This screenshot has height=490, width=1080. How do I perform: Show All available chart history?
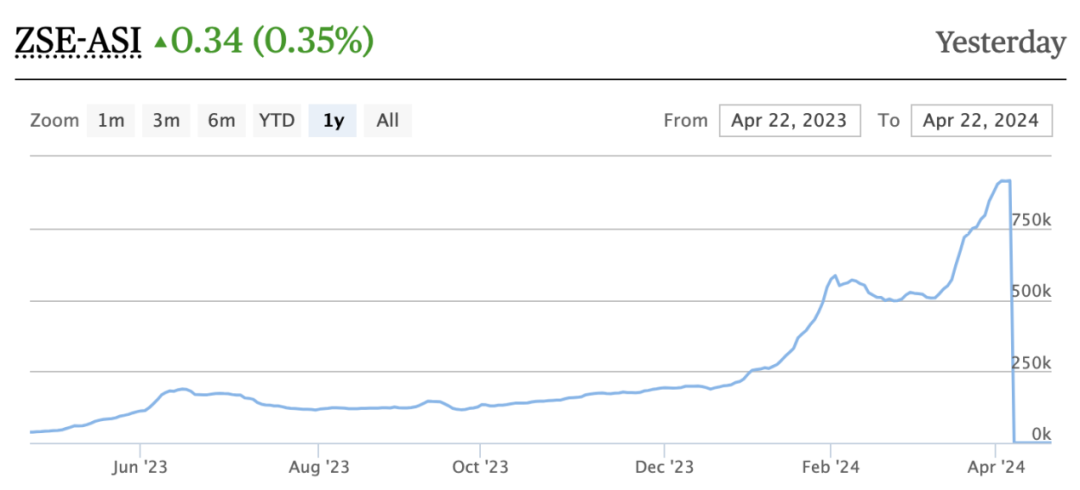click(388, 121)
